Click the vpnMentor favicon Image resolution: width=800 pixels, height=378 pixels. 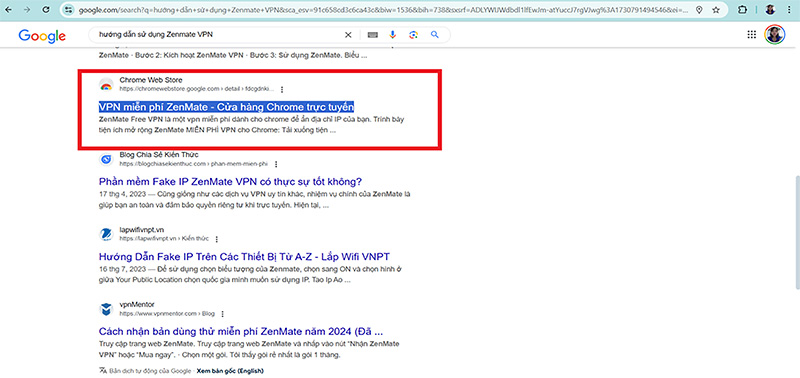pos(106,309)
